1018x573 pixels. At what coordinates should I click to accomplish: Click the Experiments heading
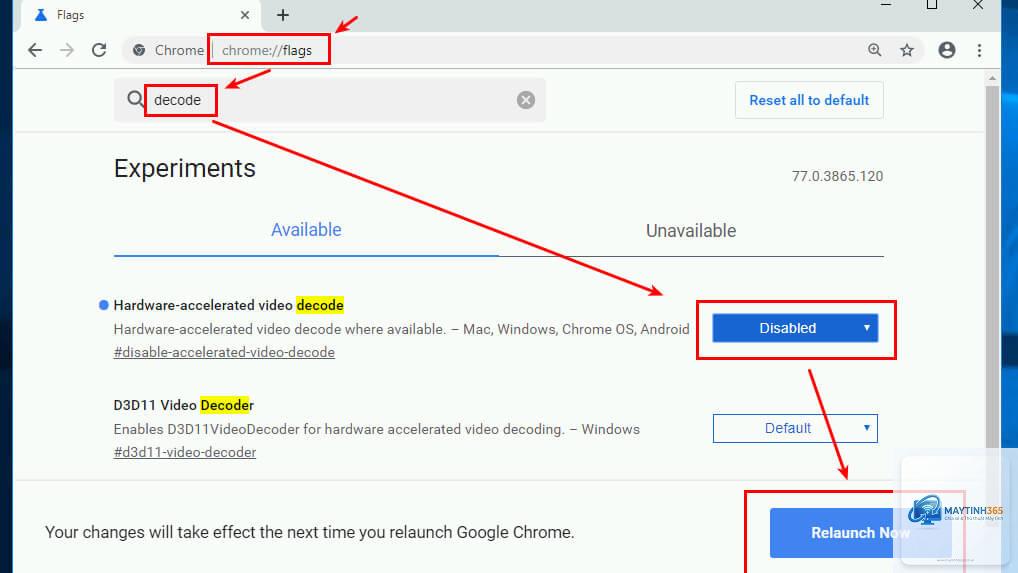point(184,169)
